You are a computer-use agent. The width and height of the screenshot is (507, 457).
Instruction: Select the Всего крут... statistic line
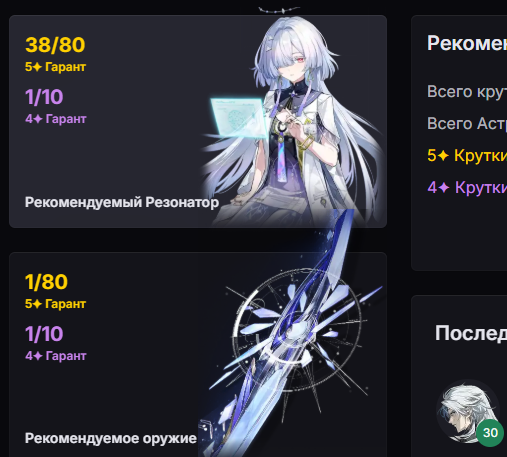[467, 92]
